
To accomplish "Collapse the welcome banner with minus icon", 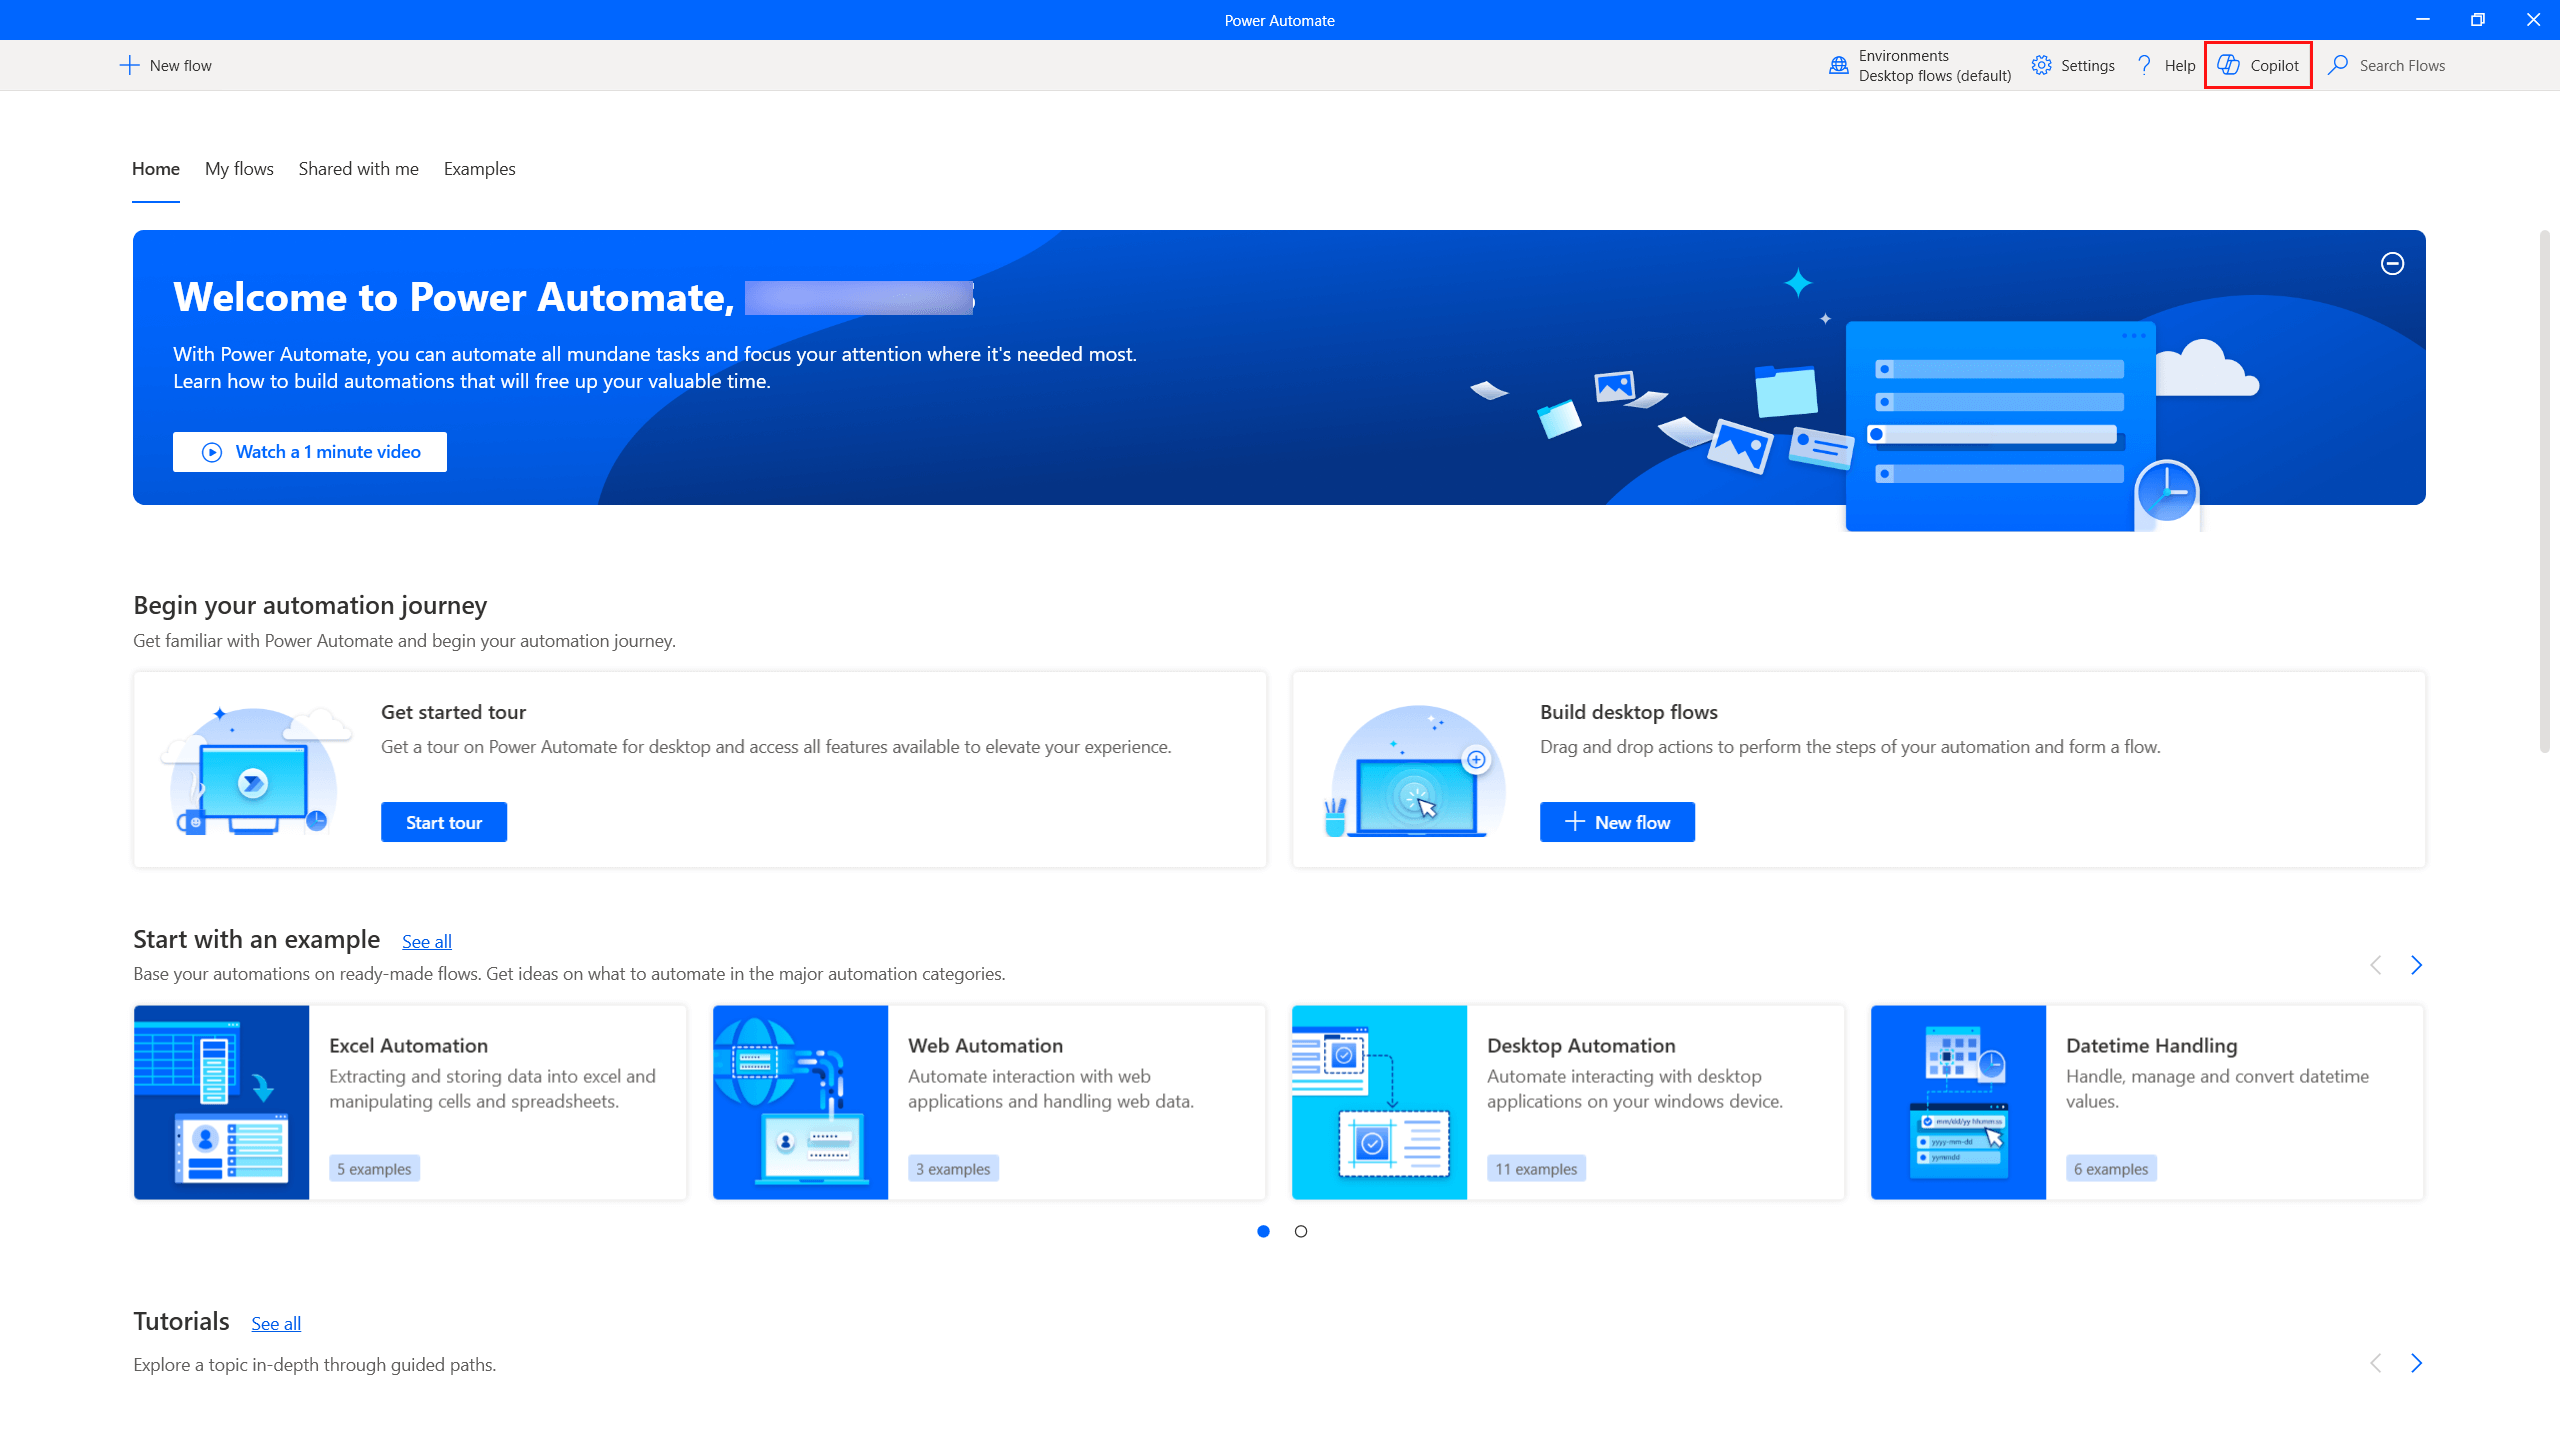I will point(2392,263).
